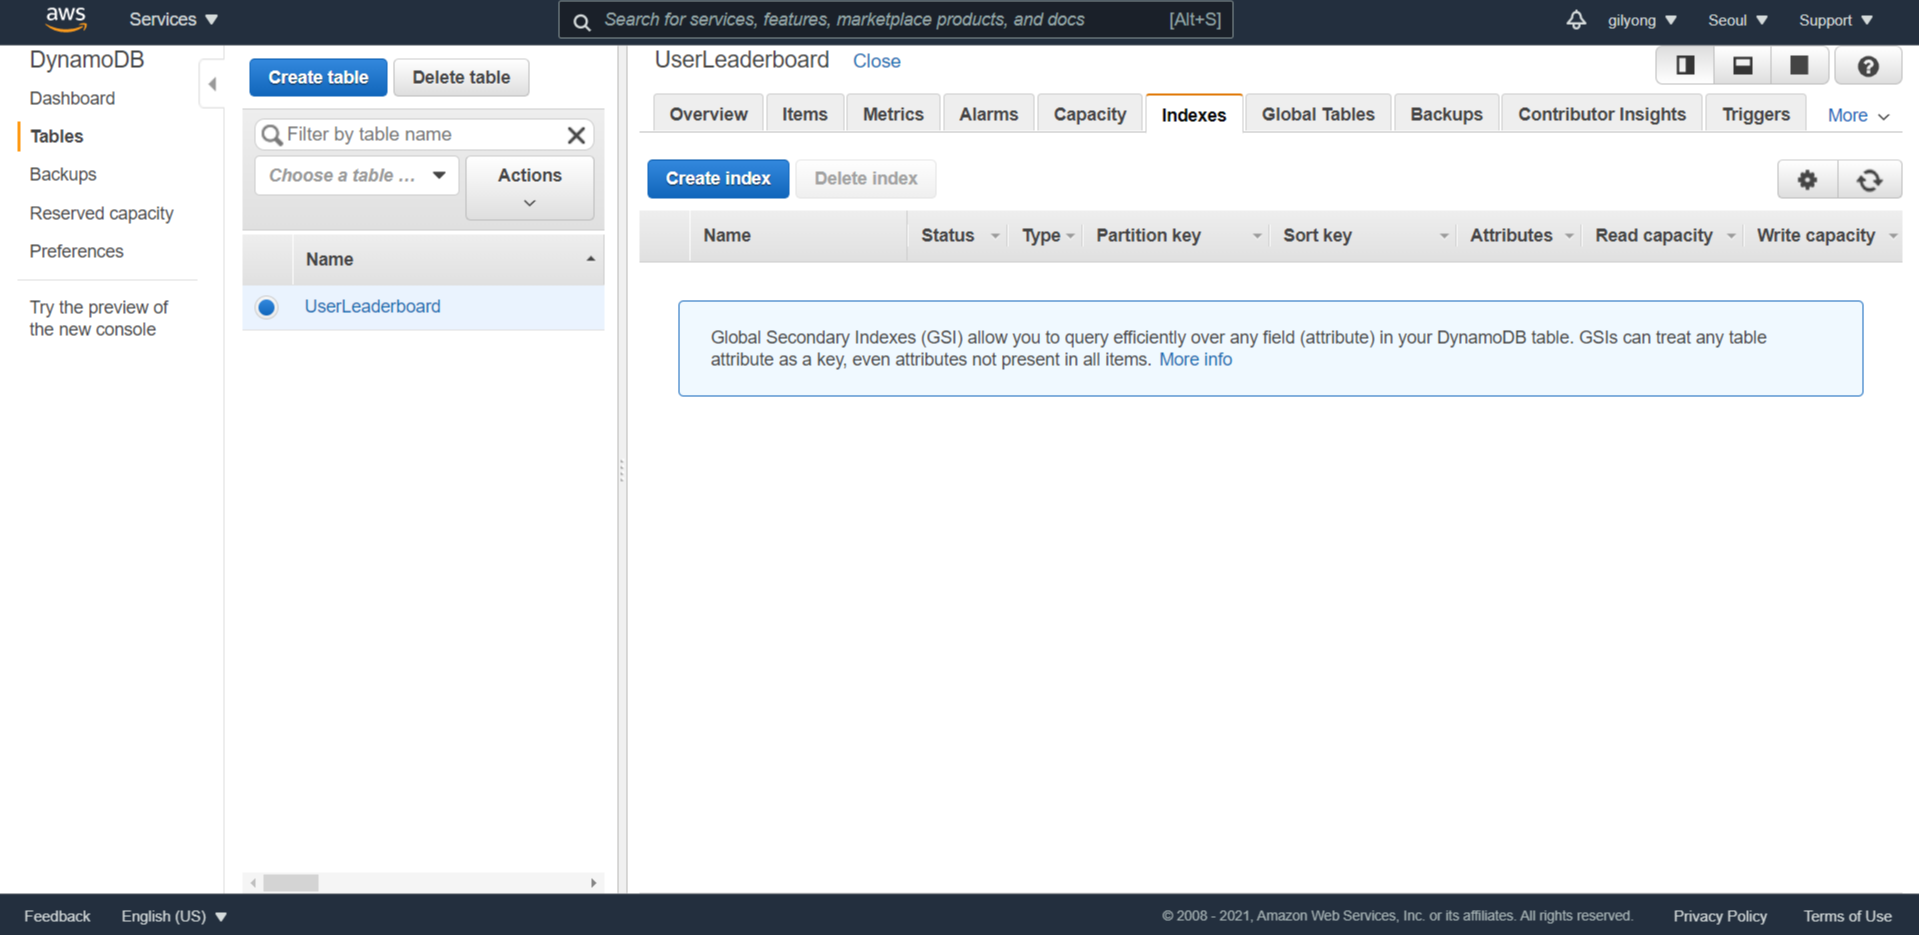Switch to the Triggers tab
This screenshot has width=1919, height=935.
pos(1756,114)
